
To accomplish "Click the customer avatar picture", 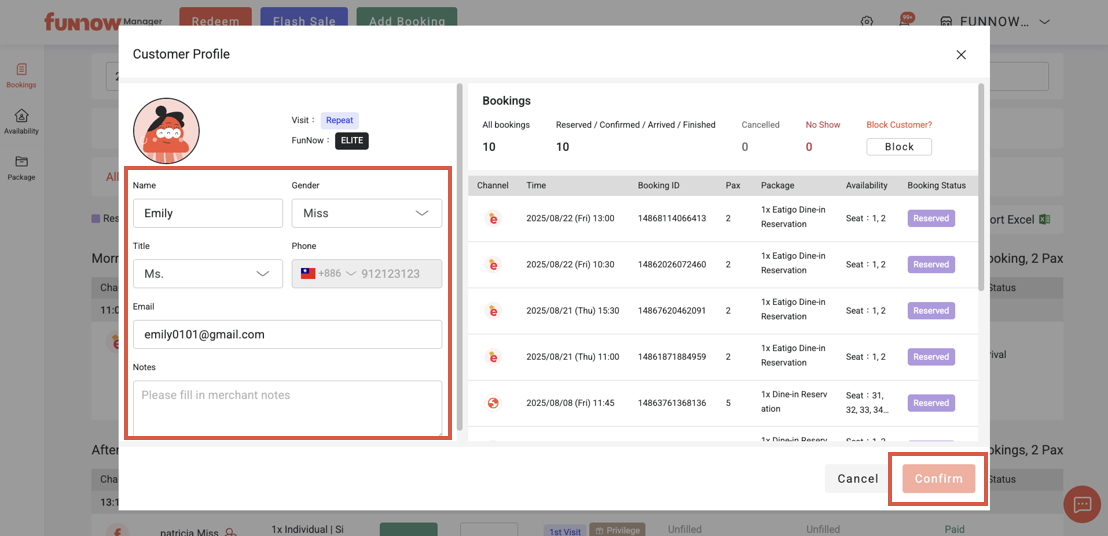I will (x=166, y=131).
